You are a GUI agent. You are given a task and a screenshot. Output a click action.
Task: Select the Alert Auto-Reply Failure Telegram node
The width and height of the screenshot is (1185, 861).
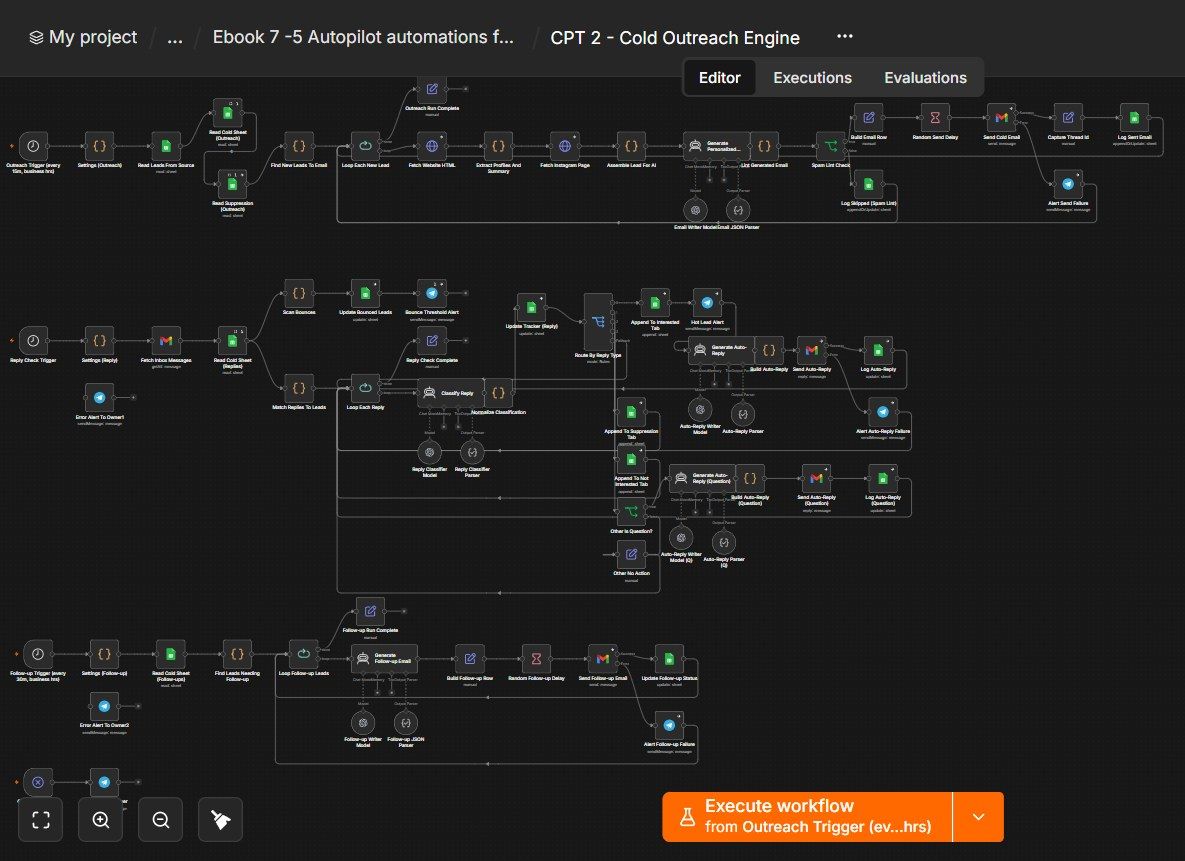point(883,412)
